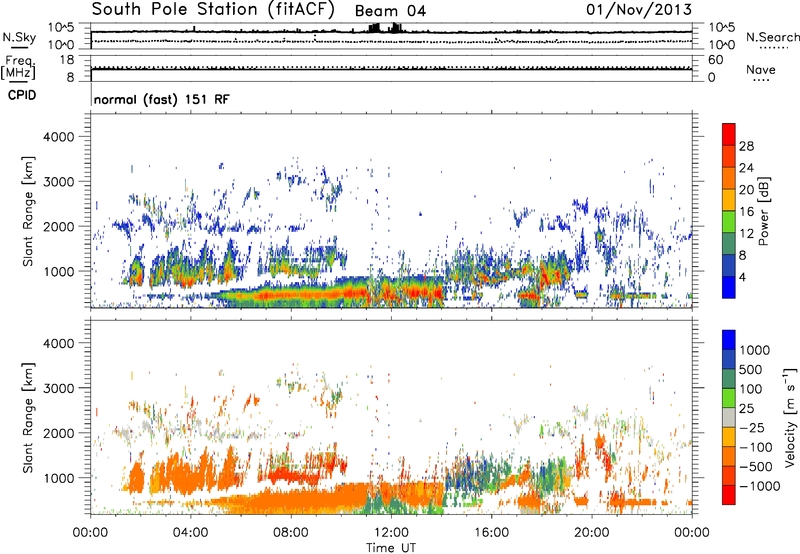Click the -500 label on velocity colorbar
Image resolution: width=800 pixels, height=554 pixels.
point(755,466)
